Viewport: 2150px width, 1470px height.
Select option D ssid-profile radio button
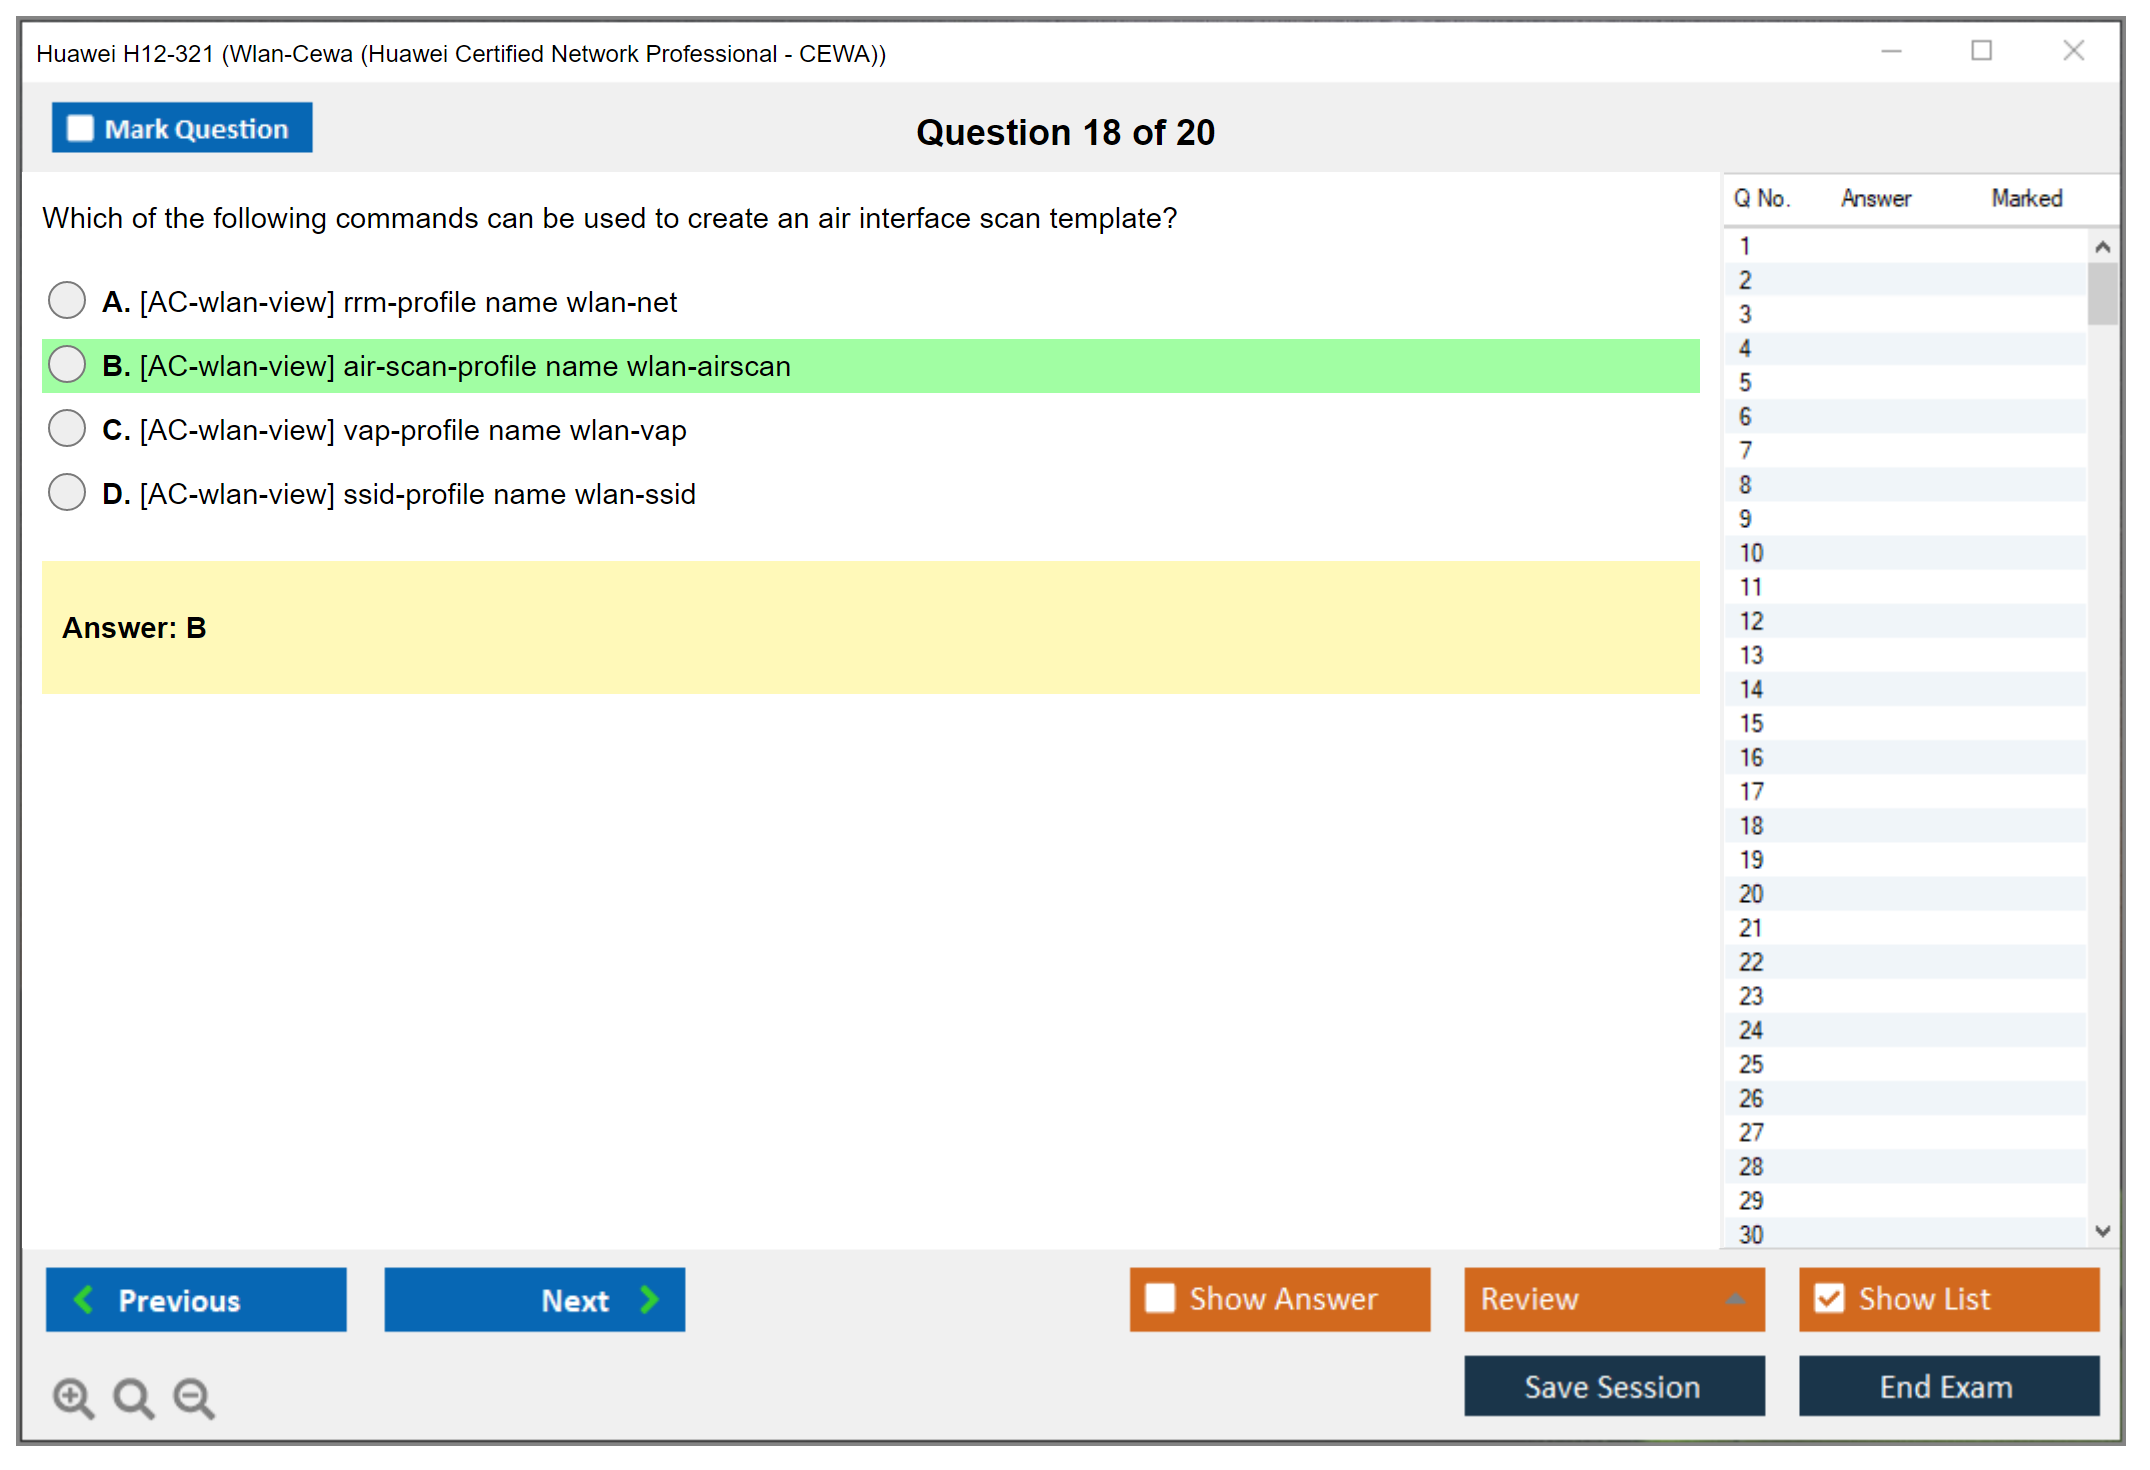pos(67,492)
